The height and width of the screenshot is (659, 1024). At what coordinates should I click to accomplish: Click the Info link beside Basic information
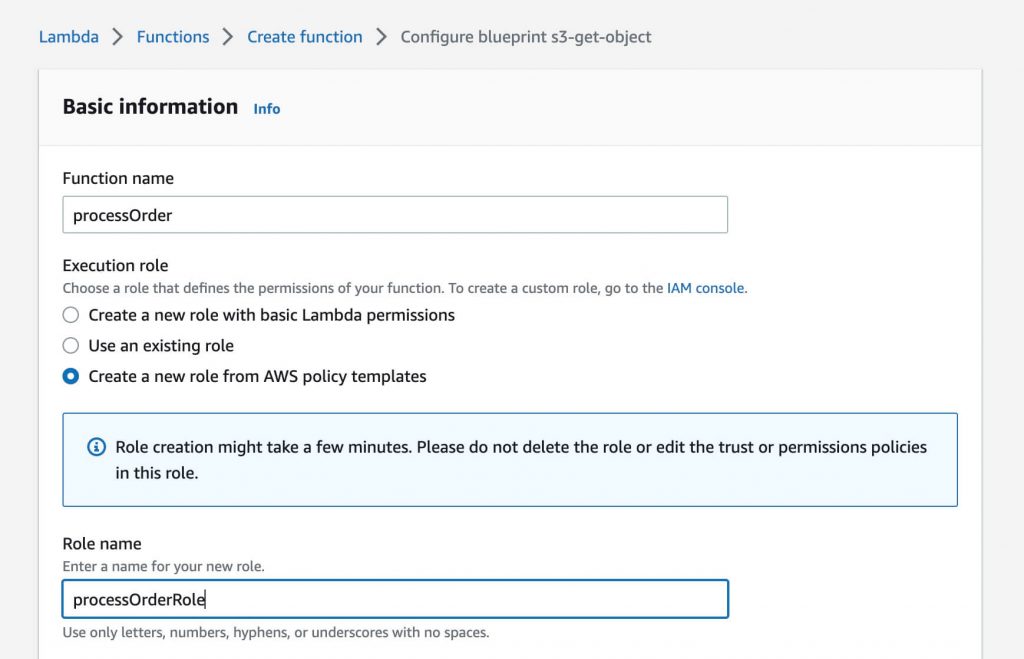(266, 108)
